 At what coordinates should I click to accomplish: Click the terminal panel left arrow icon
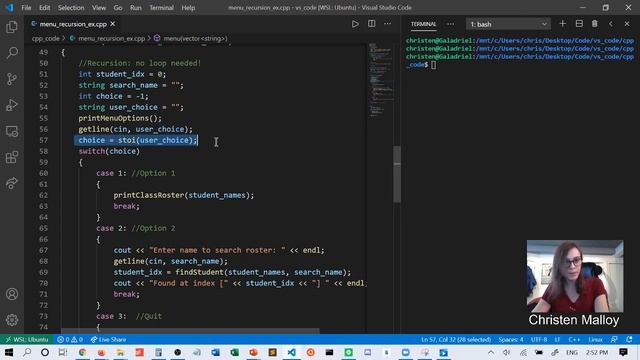tap(611, 24)
